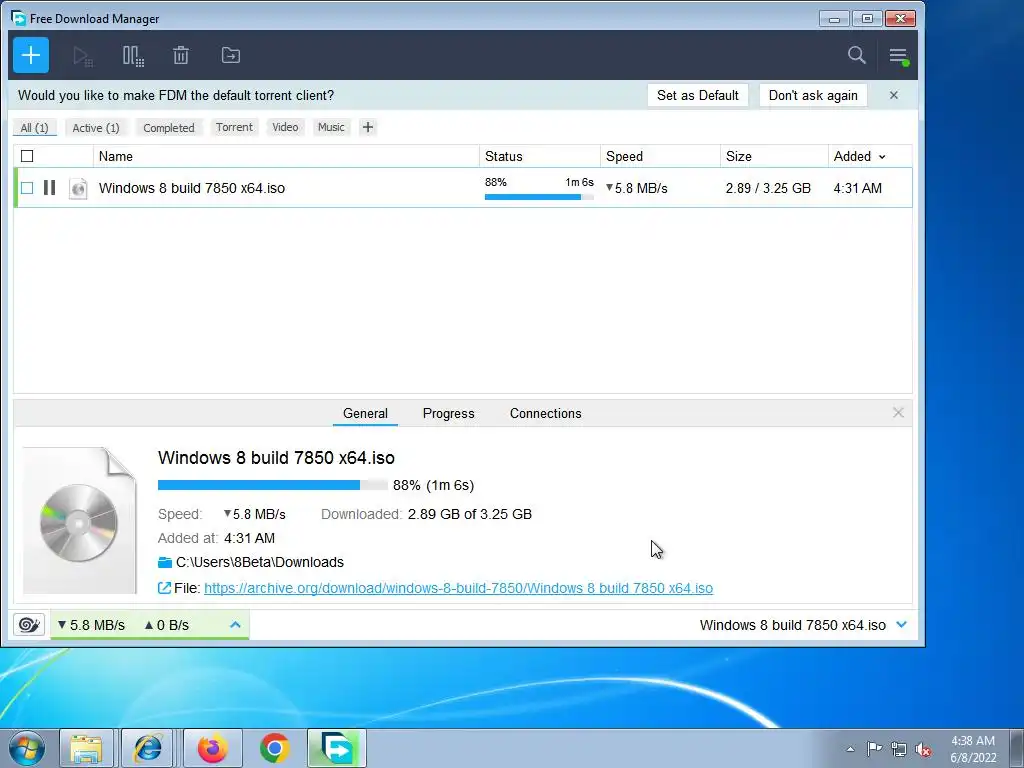The image size is (1024, 768).
Task: Expand the traffic speed panel chevron
Action: pyautogui.click(x=235, y=625)
